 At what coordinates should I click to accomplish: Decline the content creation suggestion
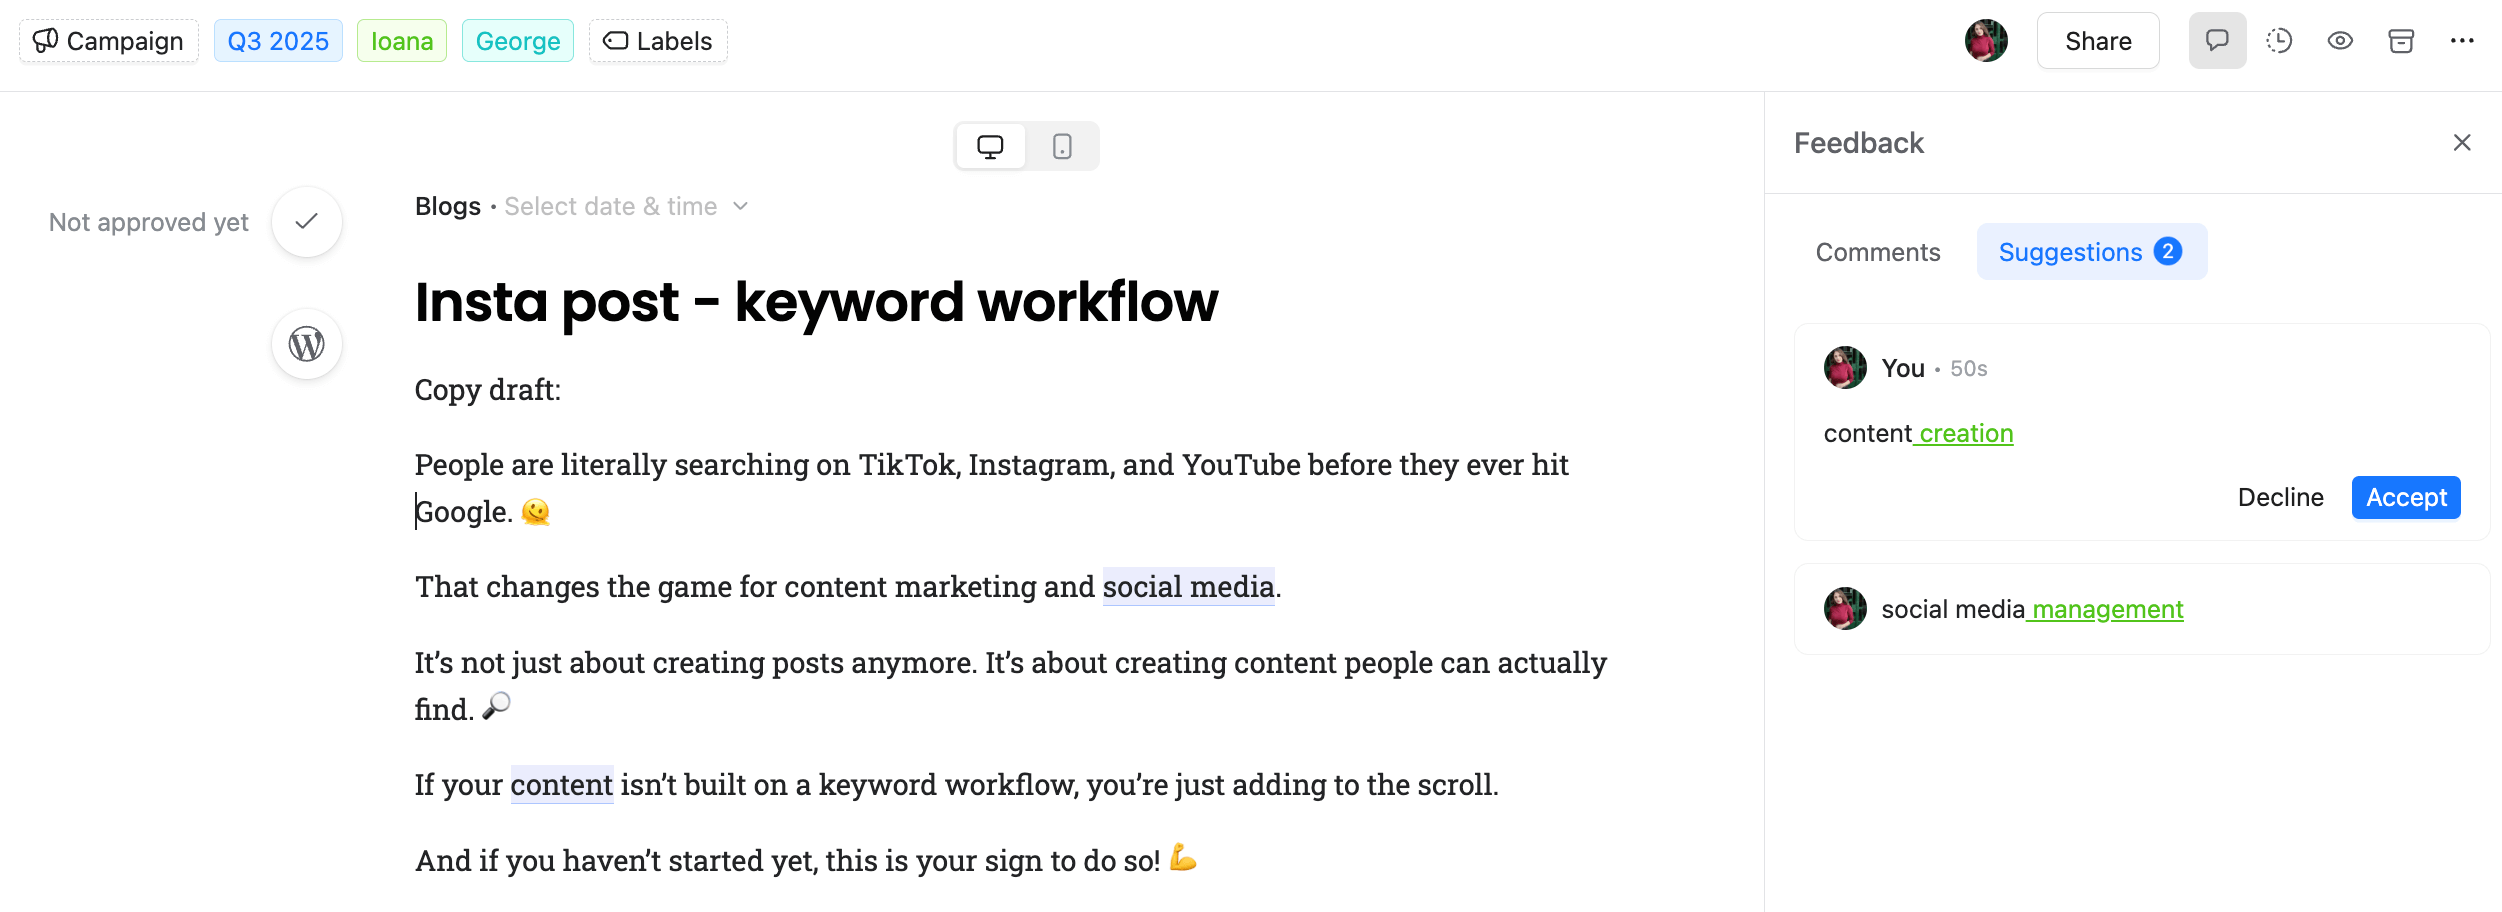click(x=2280, y=498)
